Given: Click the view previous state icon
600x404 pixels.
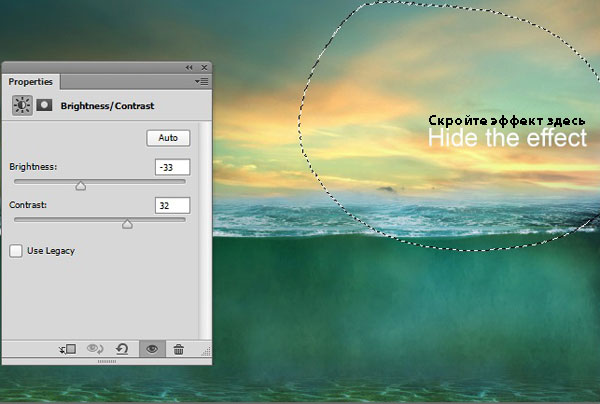Looking at the screenshot, I should (95, 349).
